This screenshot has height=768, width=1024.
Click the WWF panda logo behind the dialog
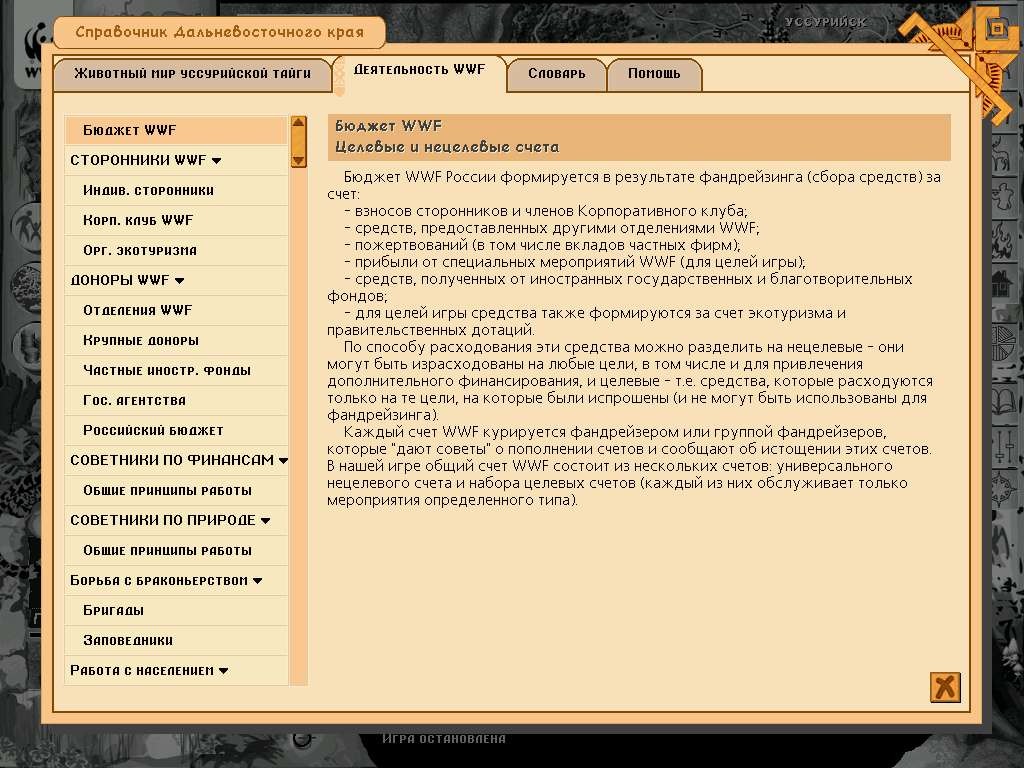33,51
